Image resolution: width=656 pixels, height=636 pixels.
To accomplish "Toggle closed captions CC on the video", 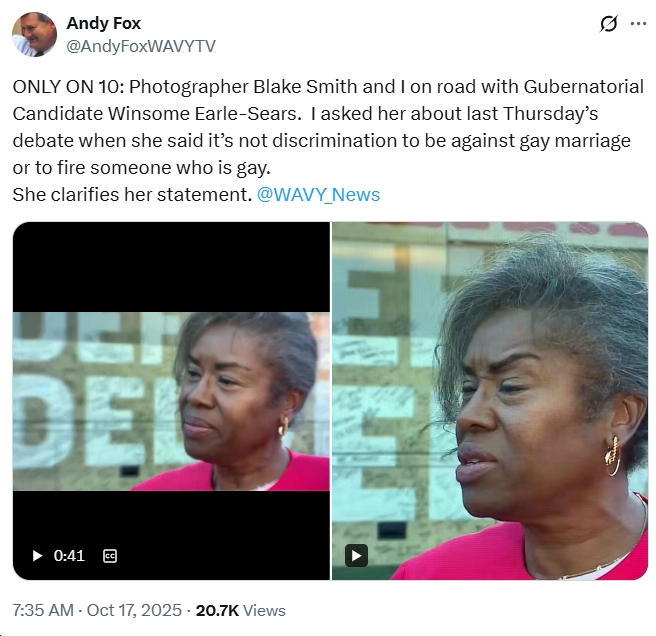I will tap(110, 556).
